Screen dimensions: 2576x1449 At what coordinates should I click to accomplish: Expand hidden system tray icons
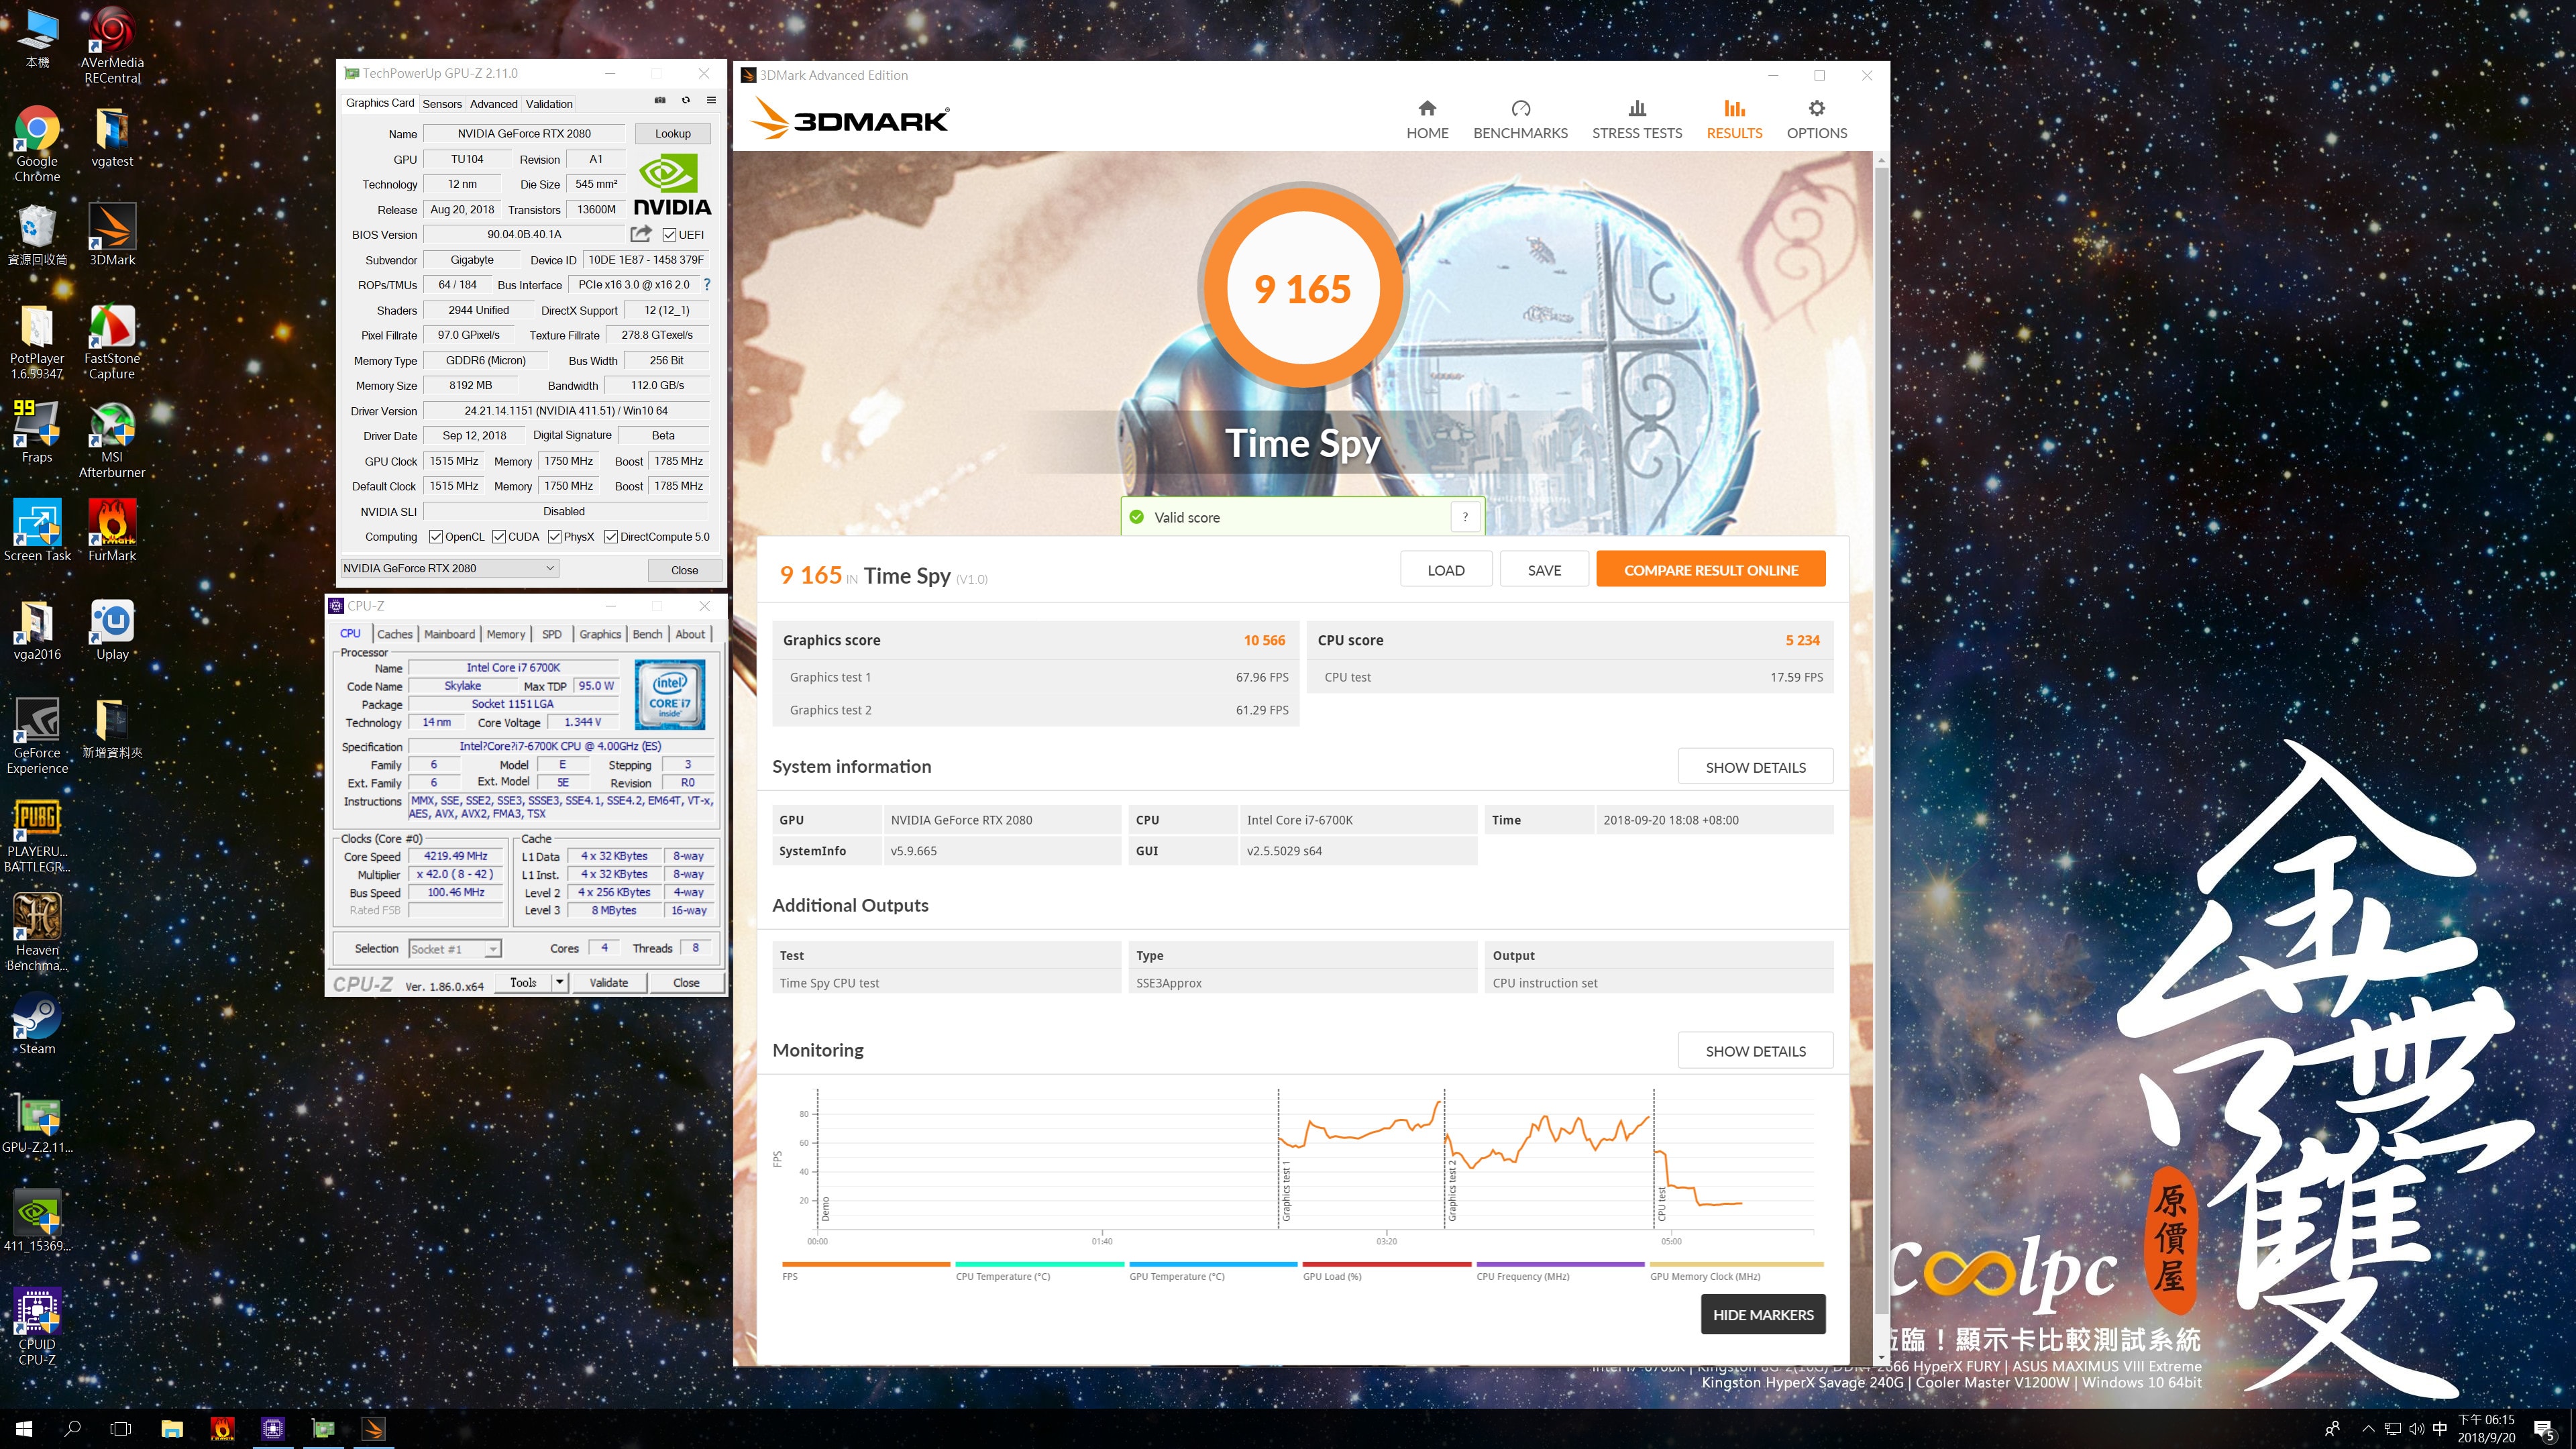pos(2367,1428)
